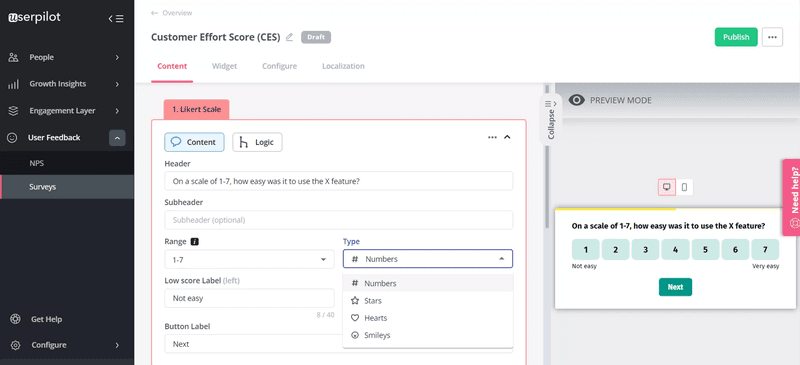Viewport: 800px width, 365px height.
Task: Click the People sidebar icon
Action: point(14,57)
